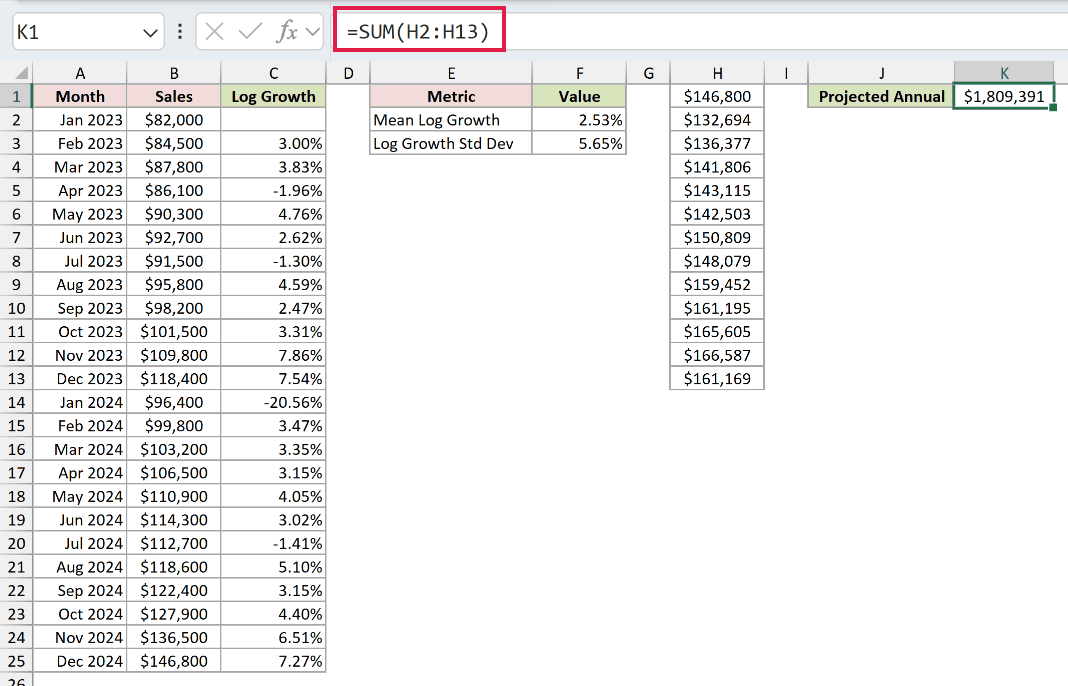Select the $146,800 cell in column H
This screenshot has width=1068, height=686.
pos(717,96)
